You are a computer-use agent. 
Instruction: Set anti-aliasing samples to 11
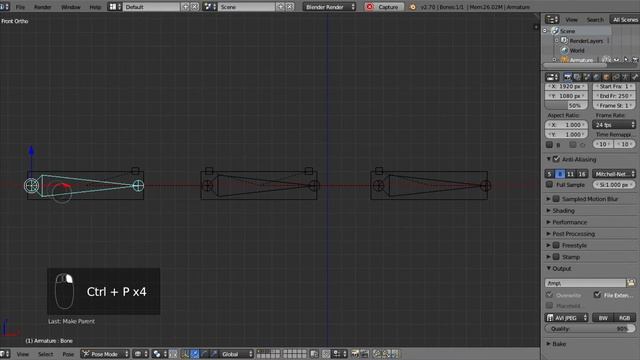click(x=571, y=174)
